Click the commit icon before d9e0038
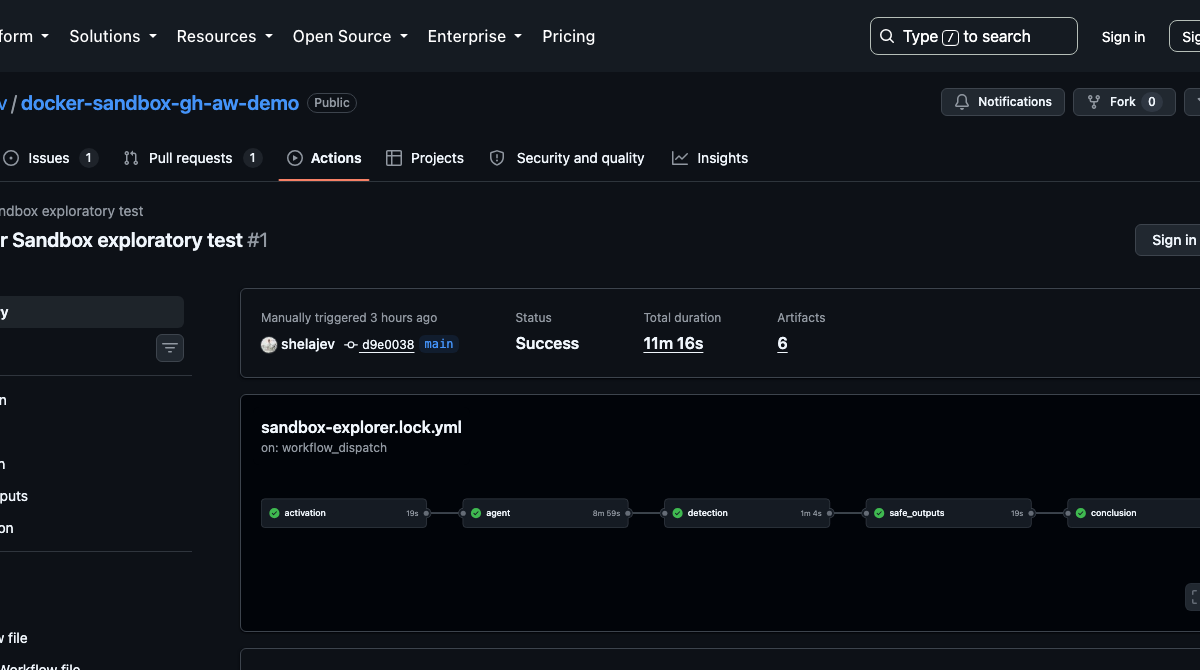This screenshot has width=1200, height=670. (351, 344)
